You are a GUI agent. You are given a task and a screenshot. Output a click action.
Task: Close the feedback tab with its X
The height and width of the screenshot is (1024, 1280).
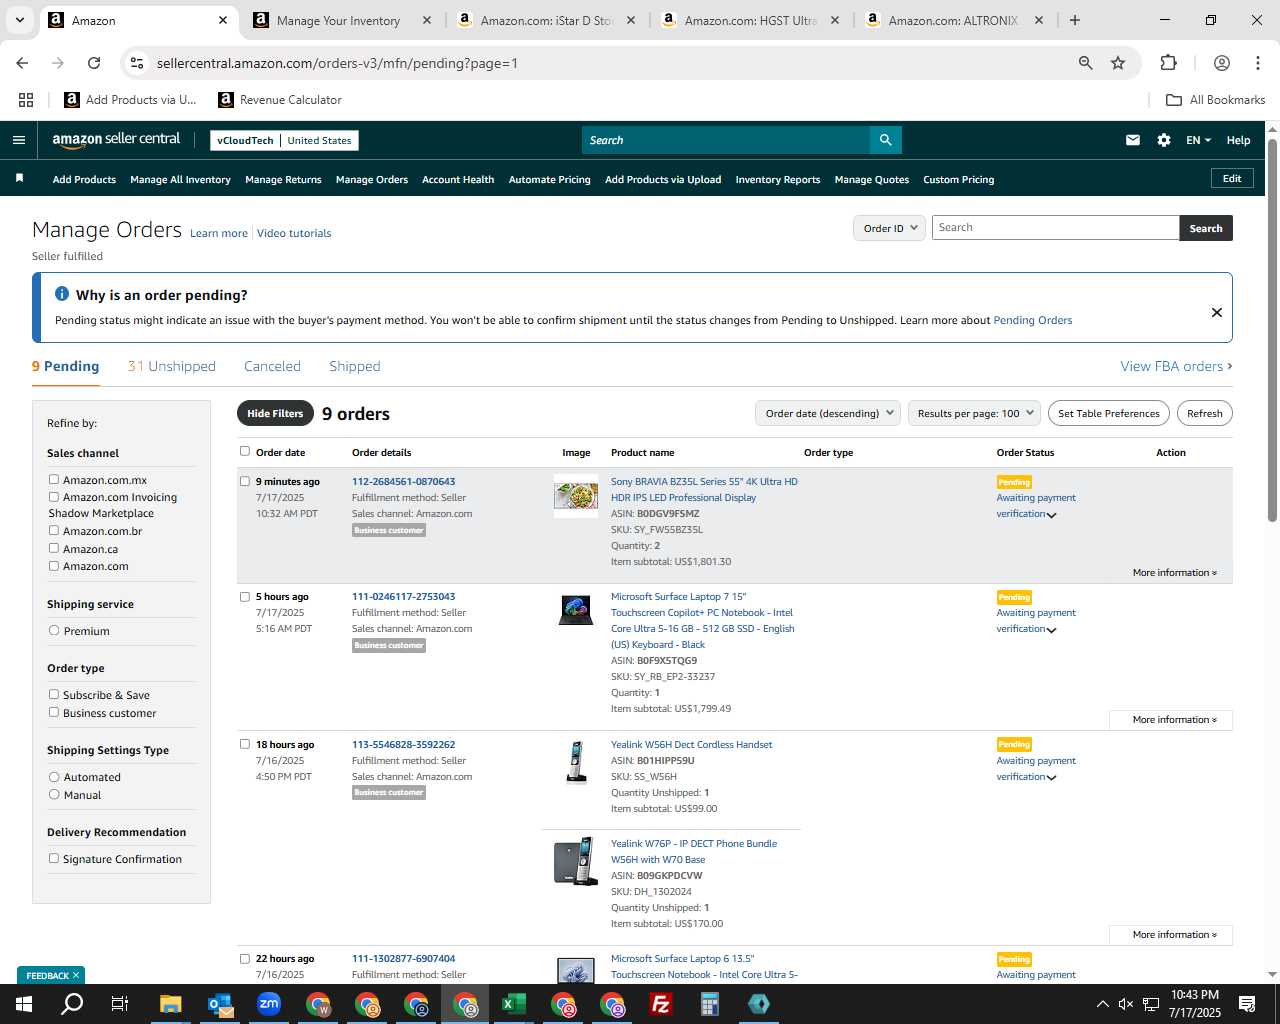click(76, 975)
